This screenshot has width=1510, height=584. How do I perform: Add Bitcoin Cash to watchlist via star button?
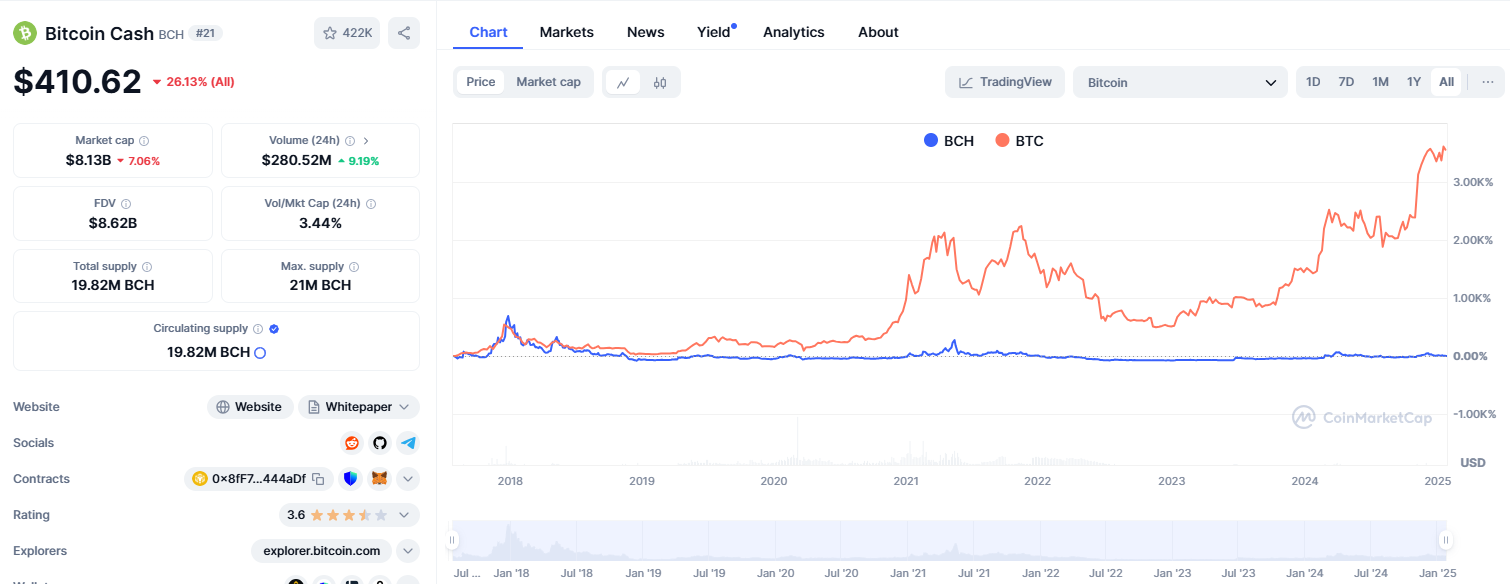pos(347,33)
